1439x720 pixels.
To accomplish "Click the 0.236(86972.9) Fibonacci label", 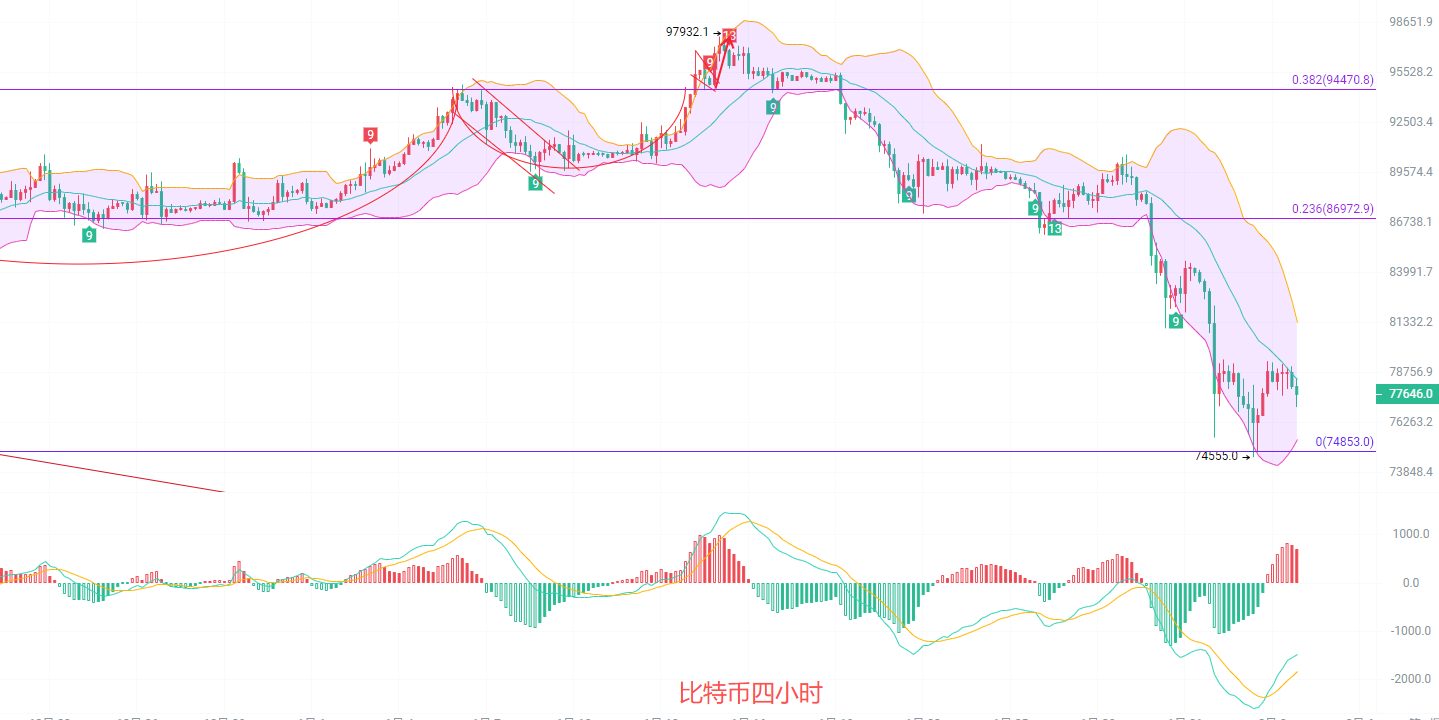I will 1332,209.
